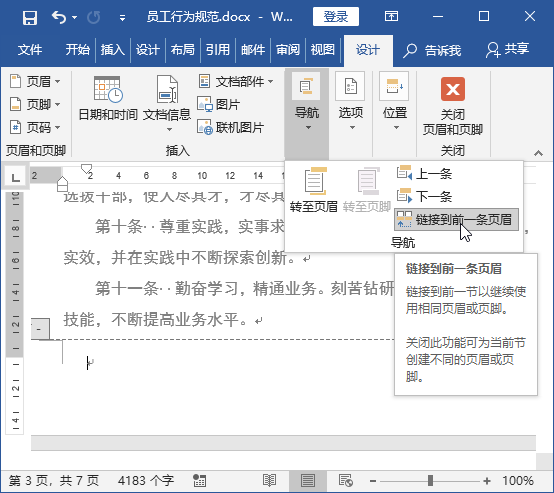Open the 文件 menu tab
Viewport: 554px width, 493px height.
click(x=30, y=49)
